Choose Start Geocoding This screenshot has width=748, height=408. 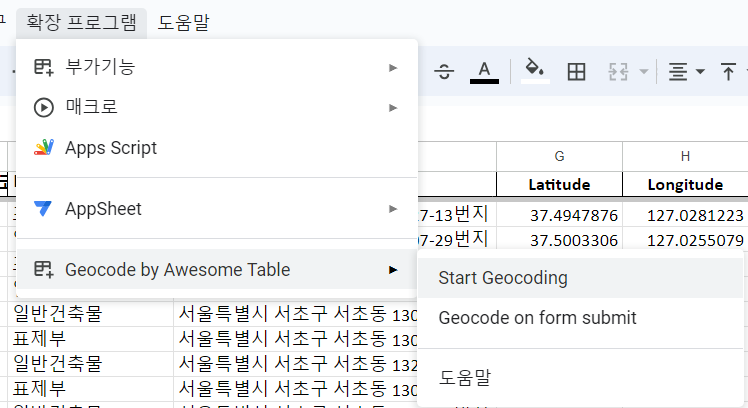[580, 278]
